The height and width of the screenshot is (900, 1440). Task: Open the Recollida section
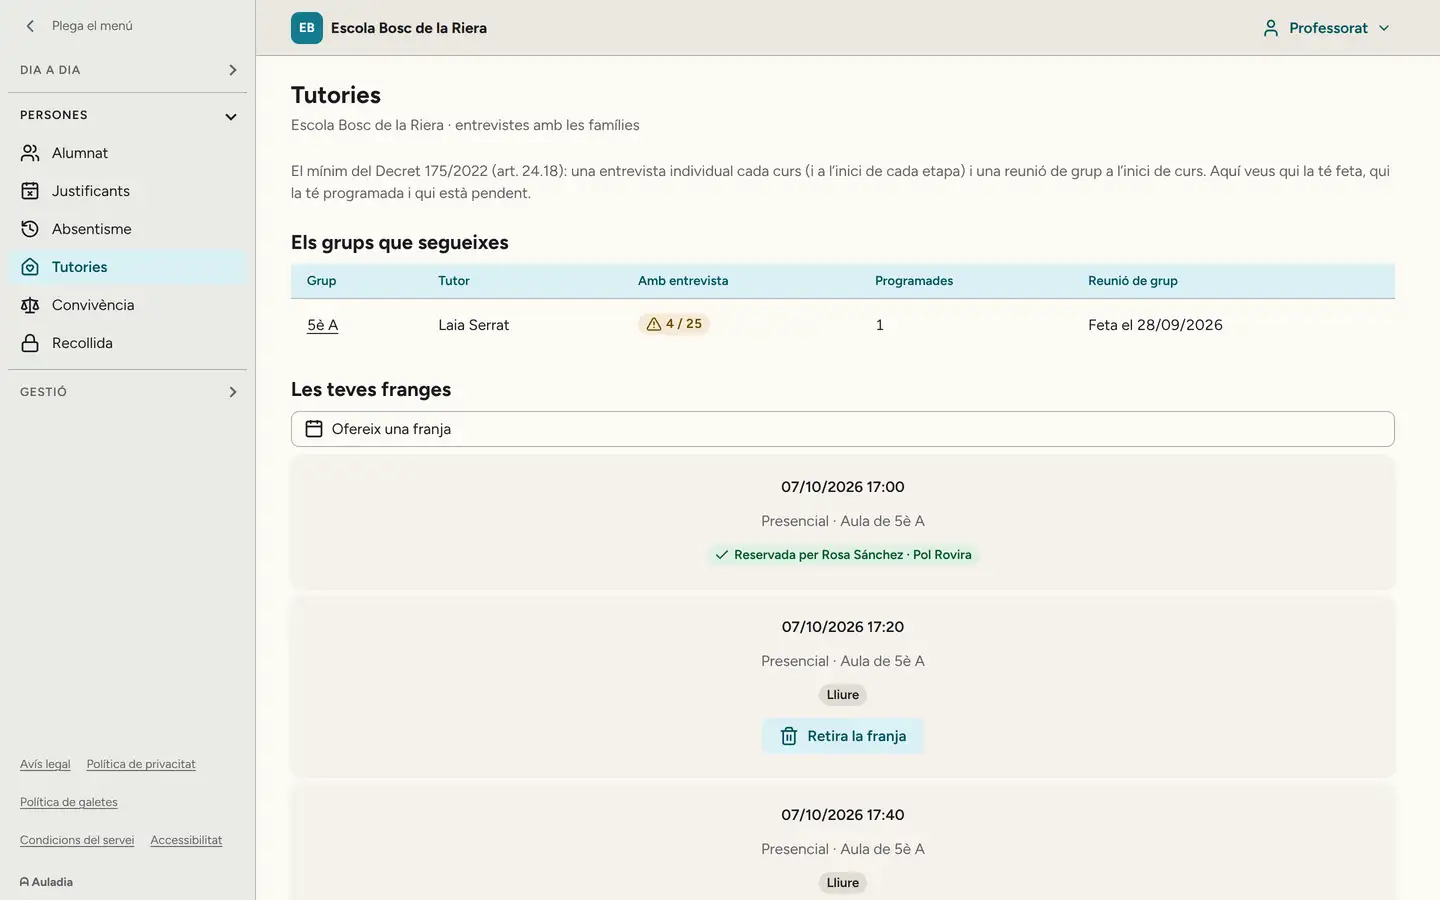tap(127, 343)
